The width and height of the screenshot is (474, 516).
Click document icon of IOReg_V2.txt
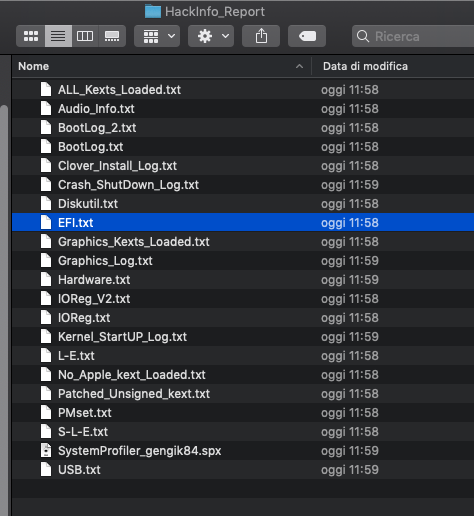point(46,298)
